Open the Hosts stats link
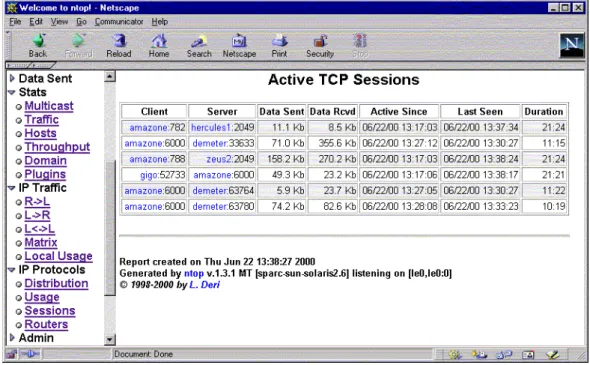Screen dimensions: 590x365 click(x=40, y=133)
